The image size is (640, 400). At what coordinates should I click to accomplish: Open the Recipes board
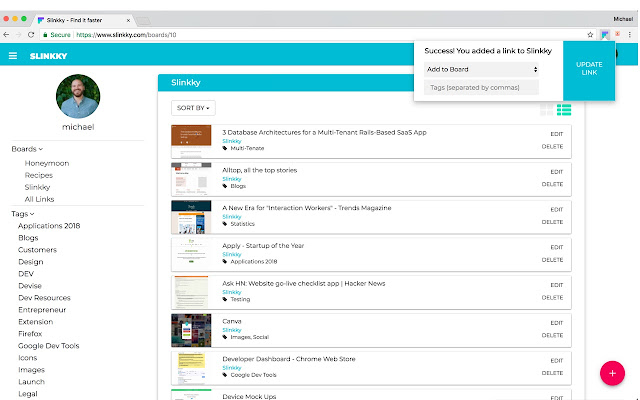click(38, 175)
